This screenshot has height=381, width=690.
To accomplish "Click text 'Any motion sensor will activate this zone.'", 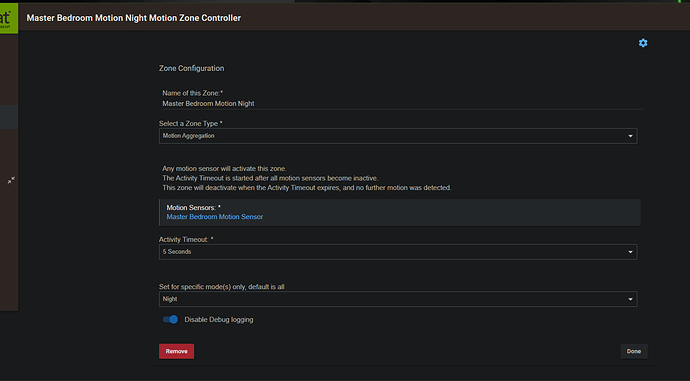I will click(224, 169).
